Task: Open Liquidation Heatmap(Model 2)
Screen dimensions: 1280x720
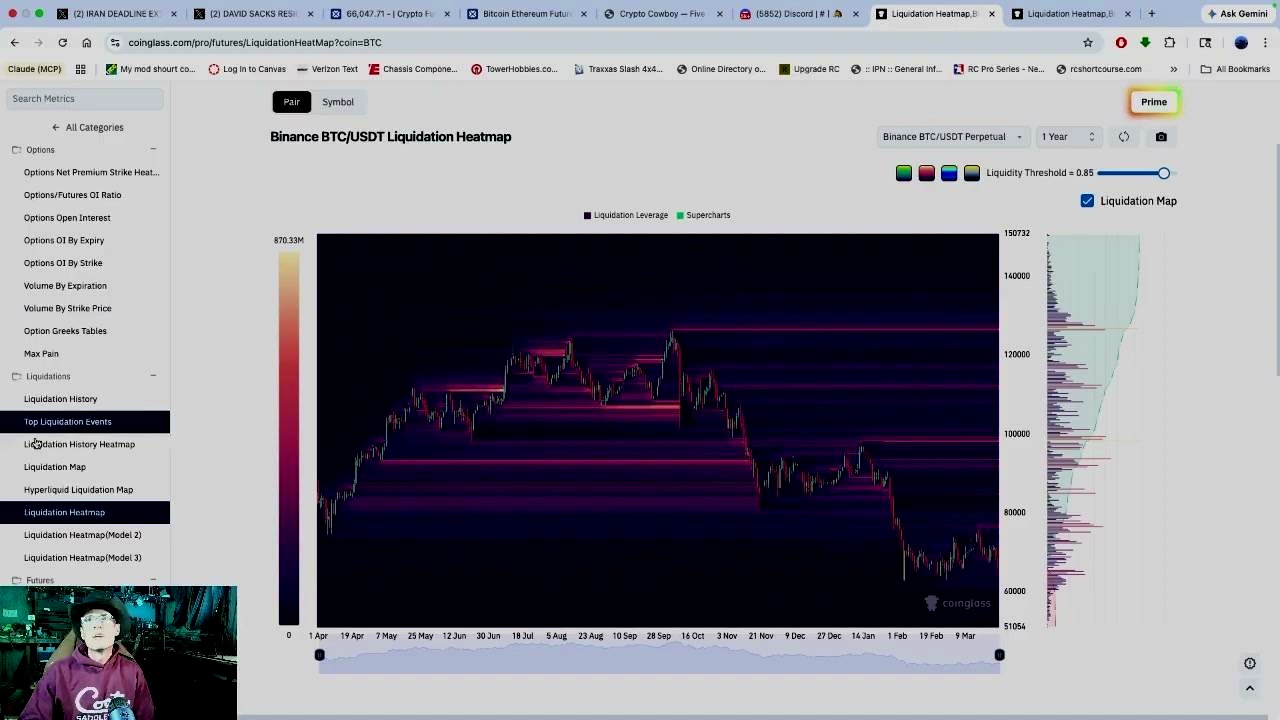Action: pos(83,535)
